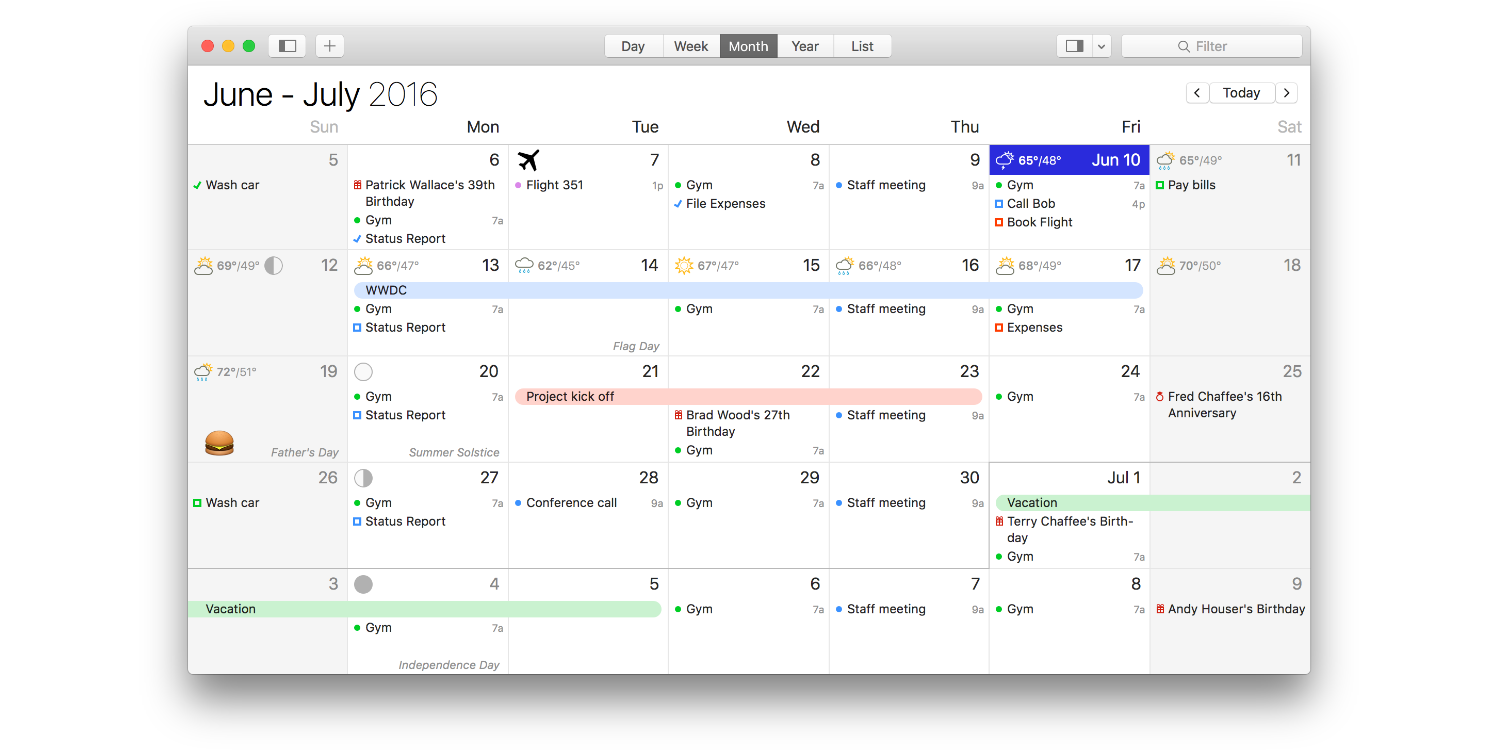Viewport: 1500px width, 750px height.
Task: Click the half moon phase icon on June 12
Action: click(x=273, y=266)
